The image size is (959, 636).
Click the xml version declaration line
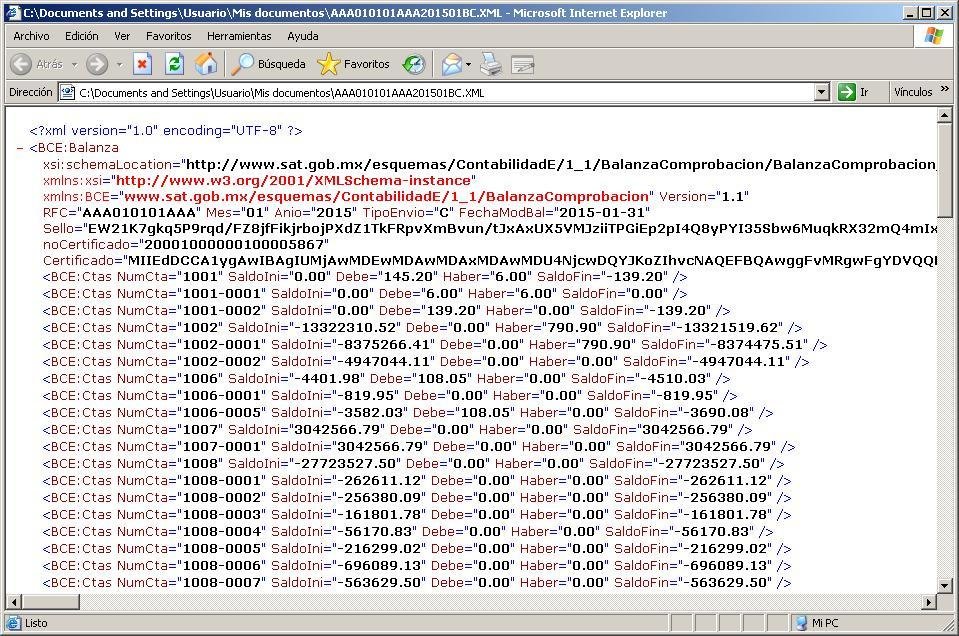click(x=166, y=131)
